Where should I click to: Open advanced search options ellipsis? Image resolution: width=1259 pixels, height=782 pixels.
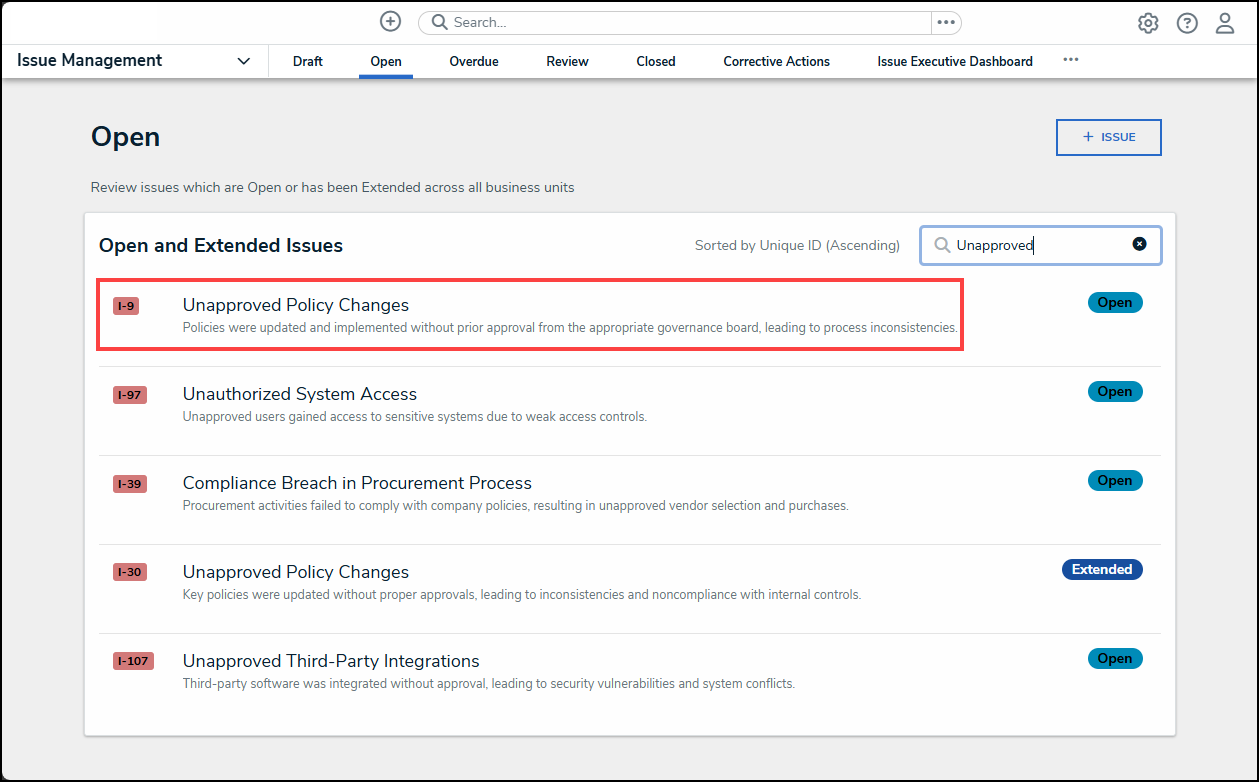pyautogui.click(x=945, y=22)
